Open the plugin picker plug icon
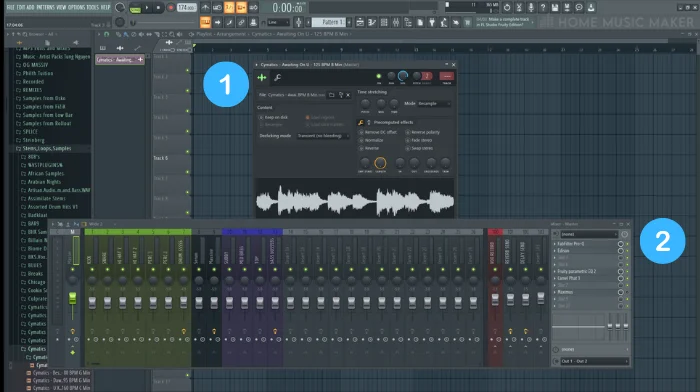Screen dimensions: 700x392 432,22
